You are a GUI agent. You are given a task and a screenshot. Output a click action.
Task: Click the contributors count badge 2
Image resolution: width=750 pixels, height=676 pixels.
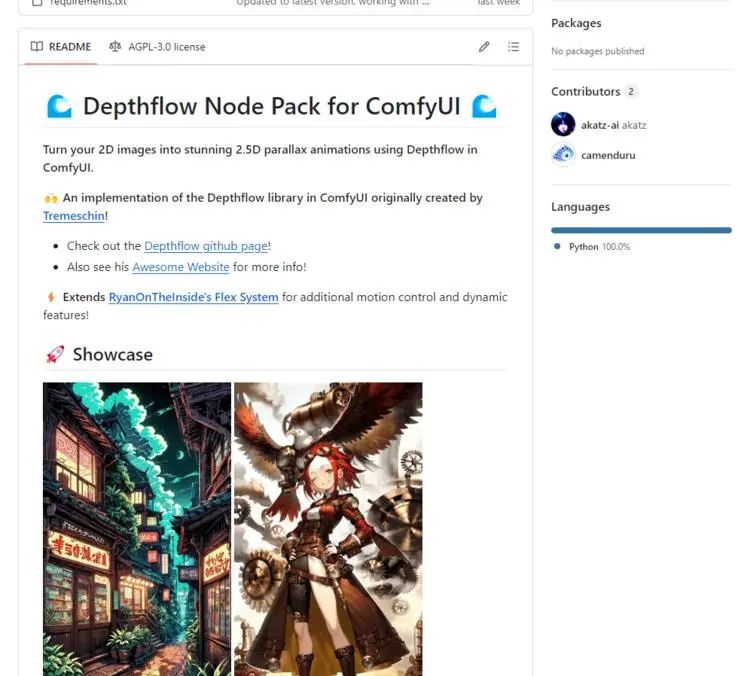tap(631, 91)
